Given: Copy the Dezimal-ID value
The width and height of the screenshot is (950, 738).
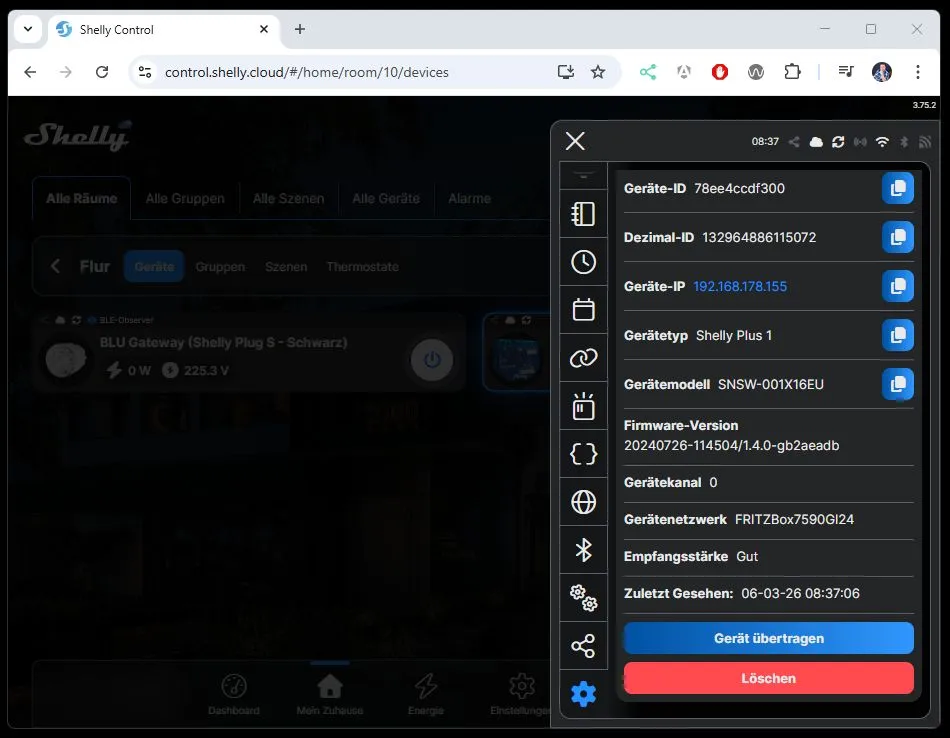Looking at the screenshot, I should [897, 237].
